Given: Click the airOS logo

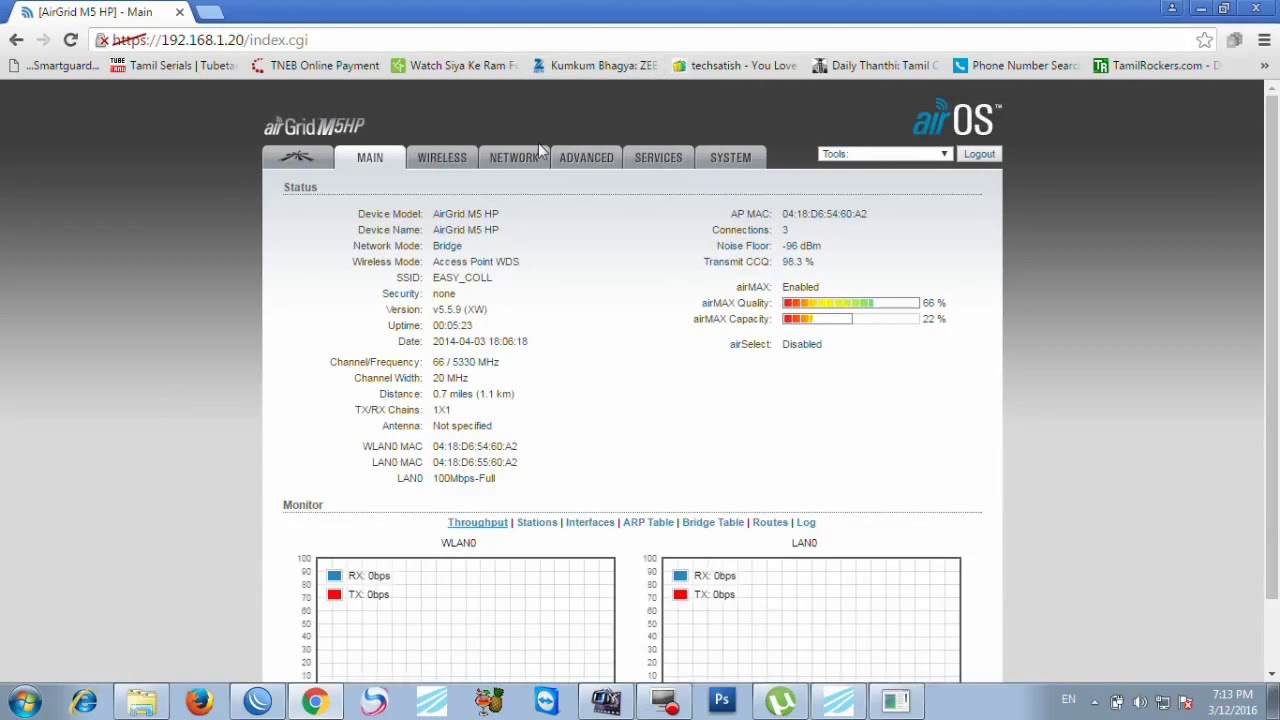Looking at the screenshot, I should pos(956,118).
